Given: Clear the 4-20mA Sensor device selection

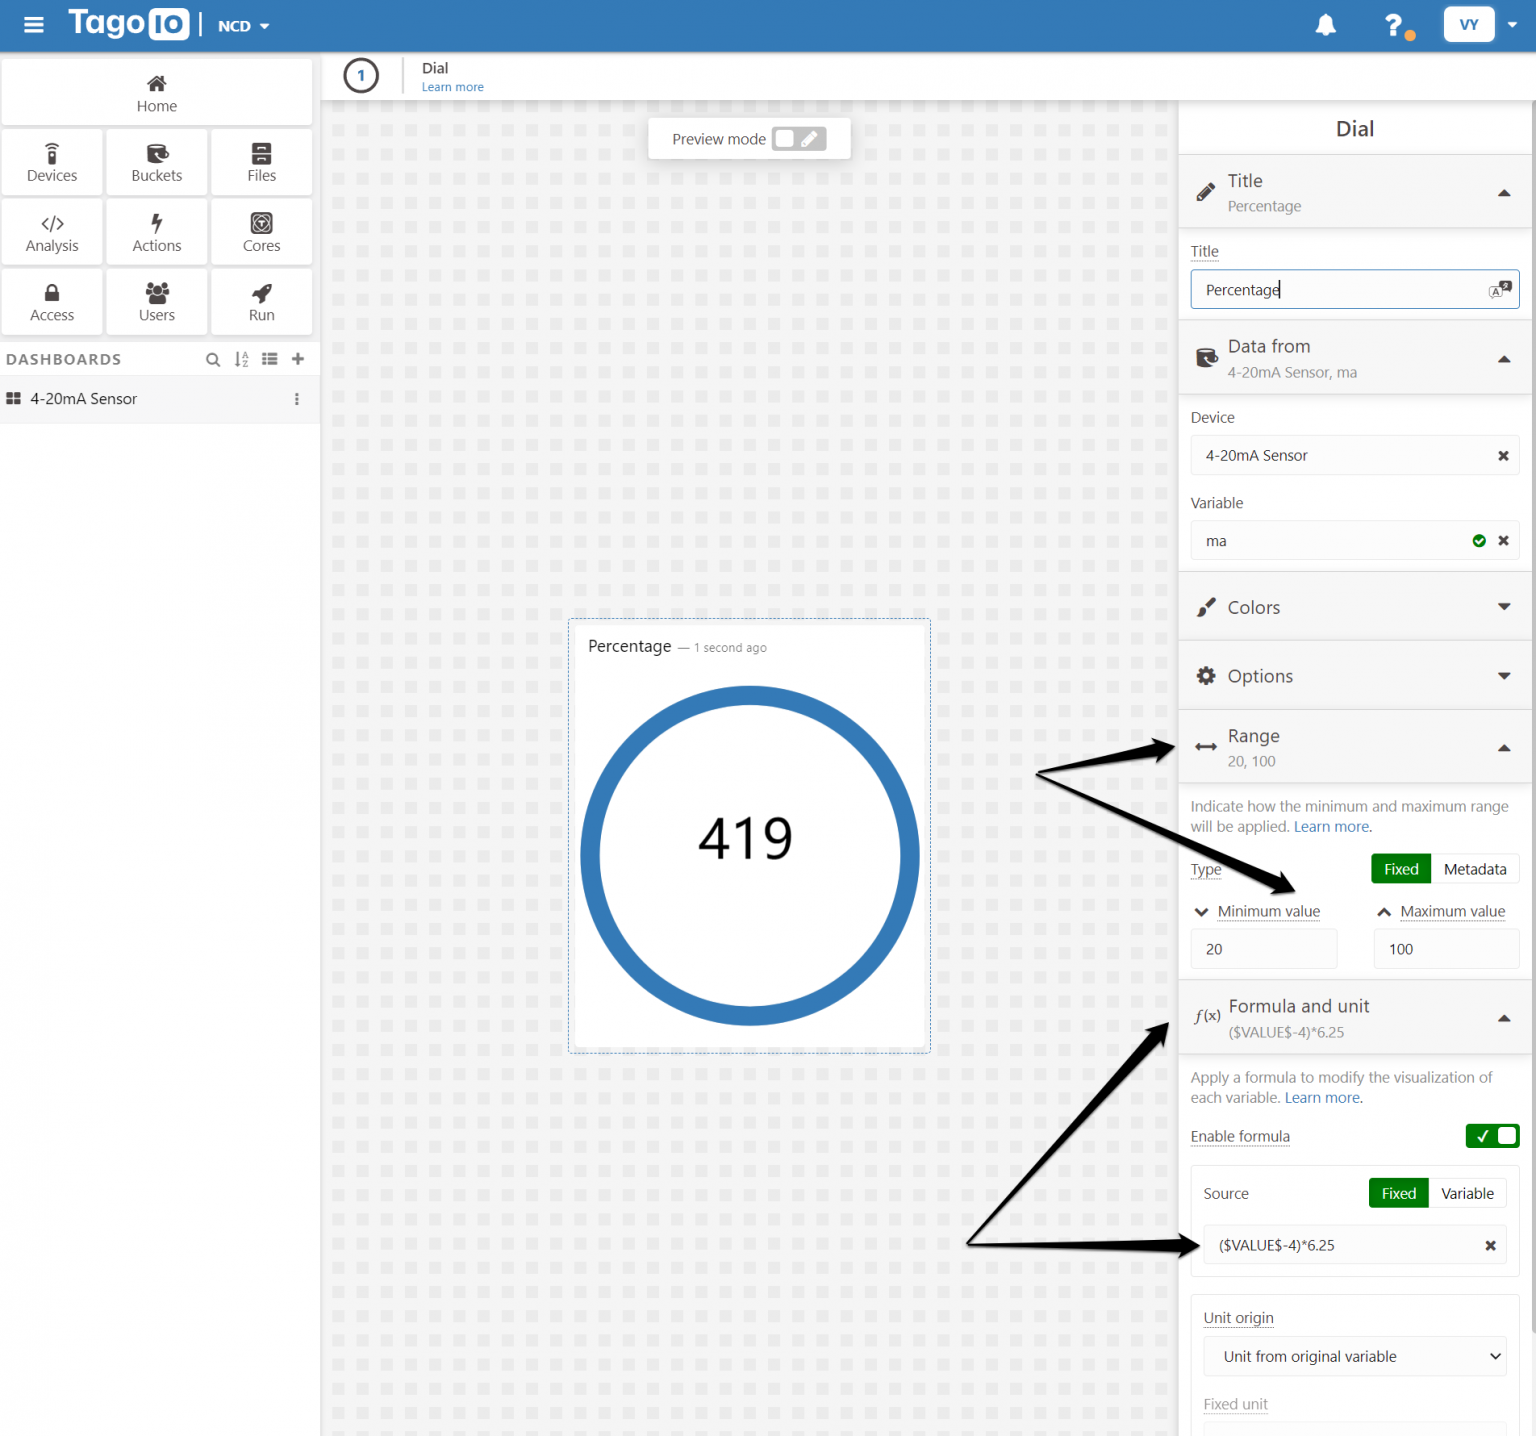Looking at the screenshot, I should point(1502,456).
